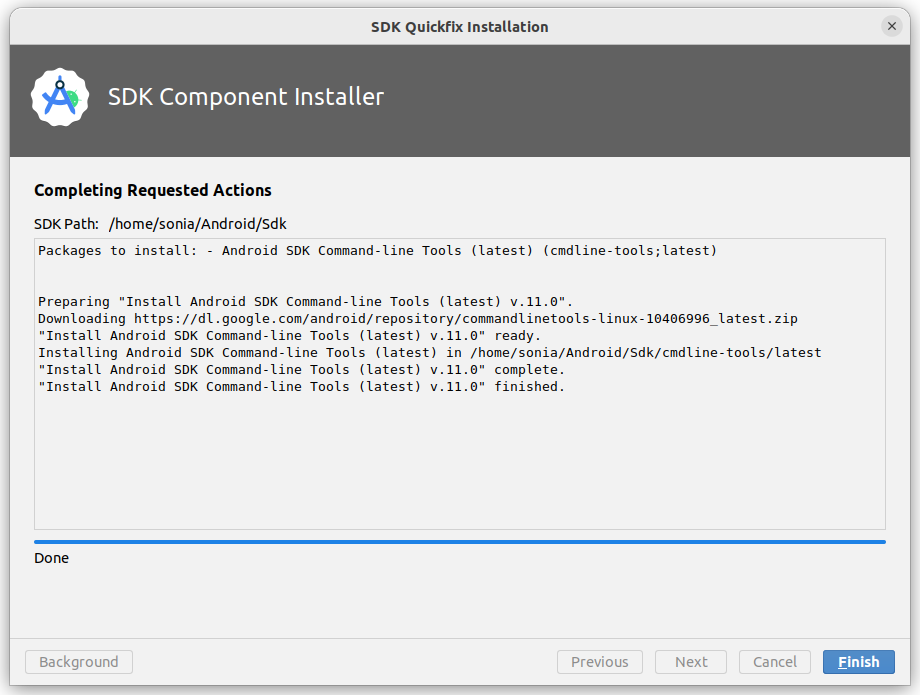The width and height of the screenshot is (920, 695).
Task: Click the 'SDK Path:' label
Action: [66, 224]
